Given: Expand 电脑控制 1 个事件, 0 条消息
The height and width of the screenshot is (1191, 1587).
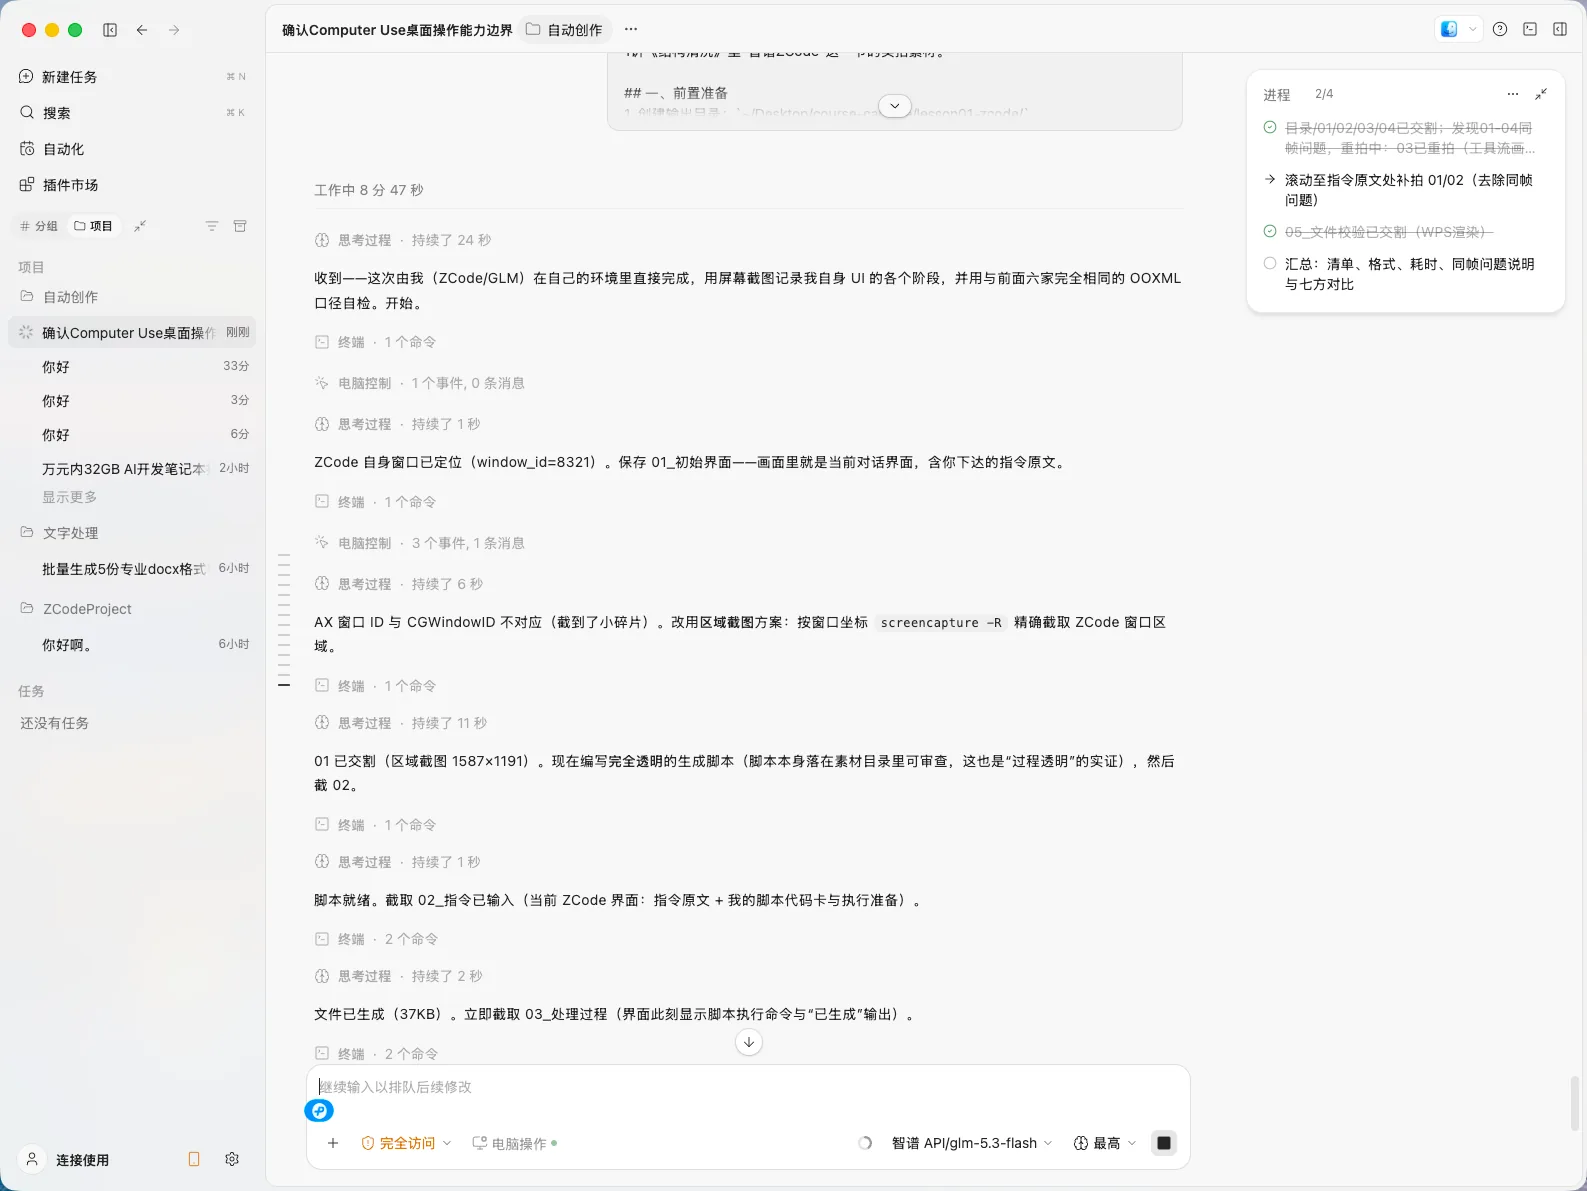Looking at the screenshot, I should [x=419, y=383].
